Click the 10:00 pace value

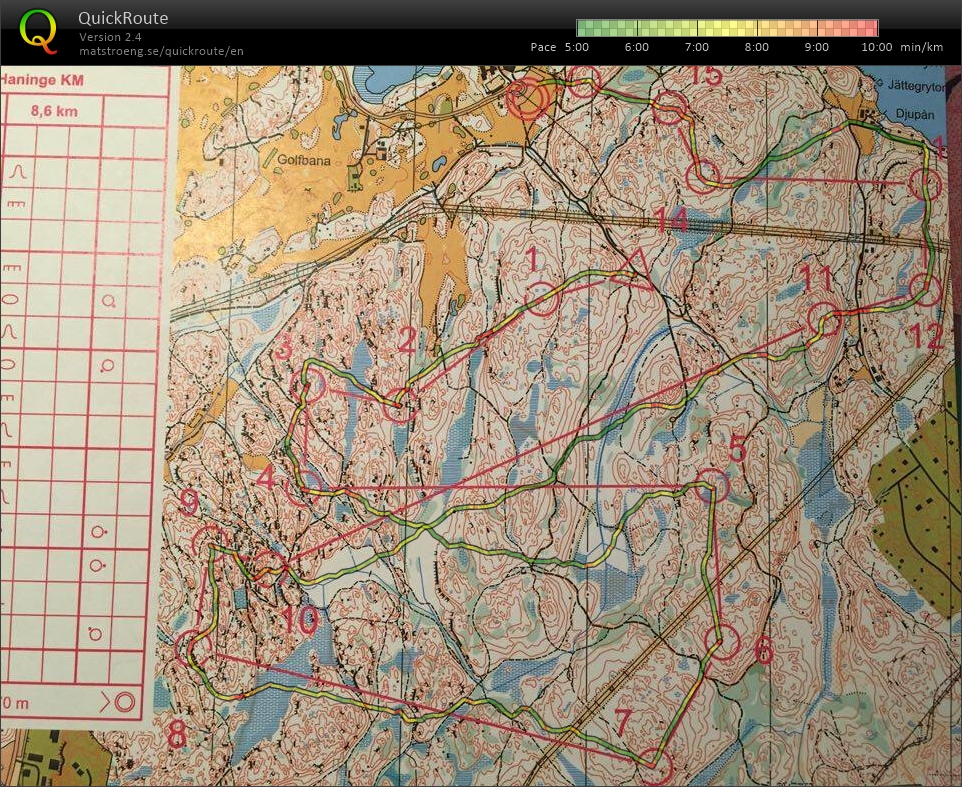pos(877,47)
